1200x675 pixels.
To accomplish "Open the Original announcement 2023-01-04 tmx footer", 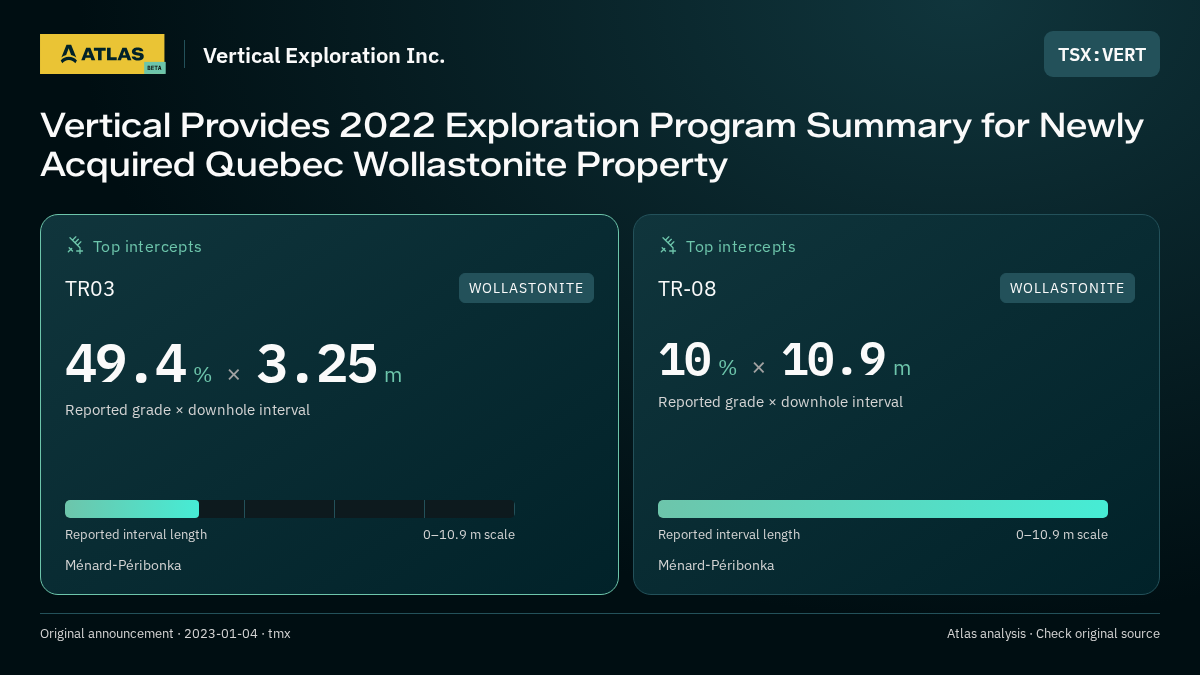I will pyautogui.click(x=165, y=634).
